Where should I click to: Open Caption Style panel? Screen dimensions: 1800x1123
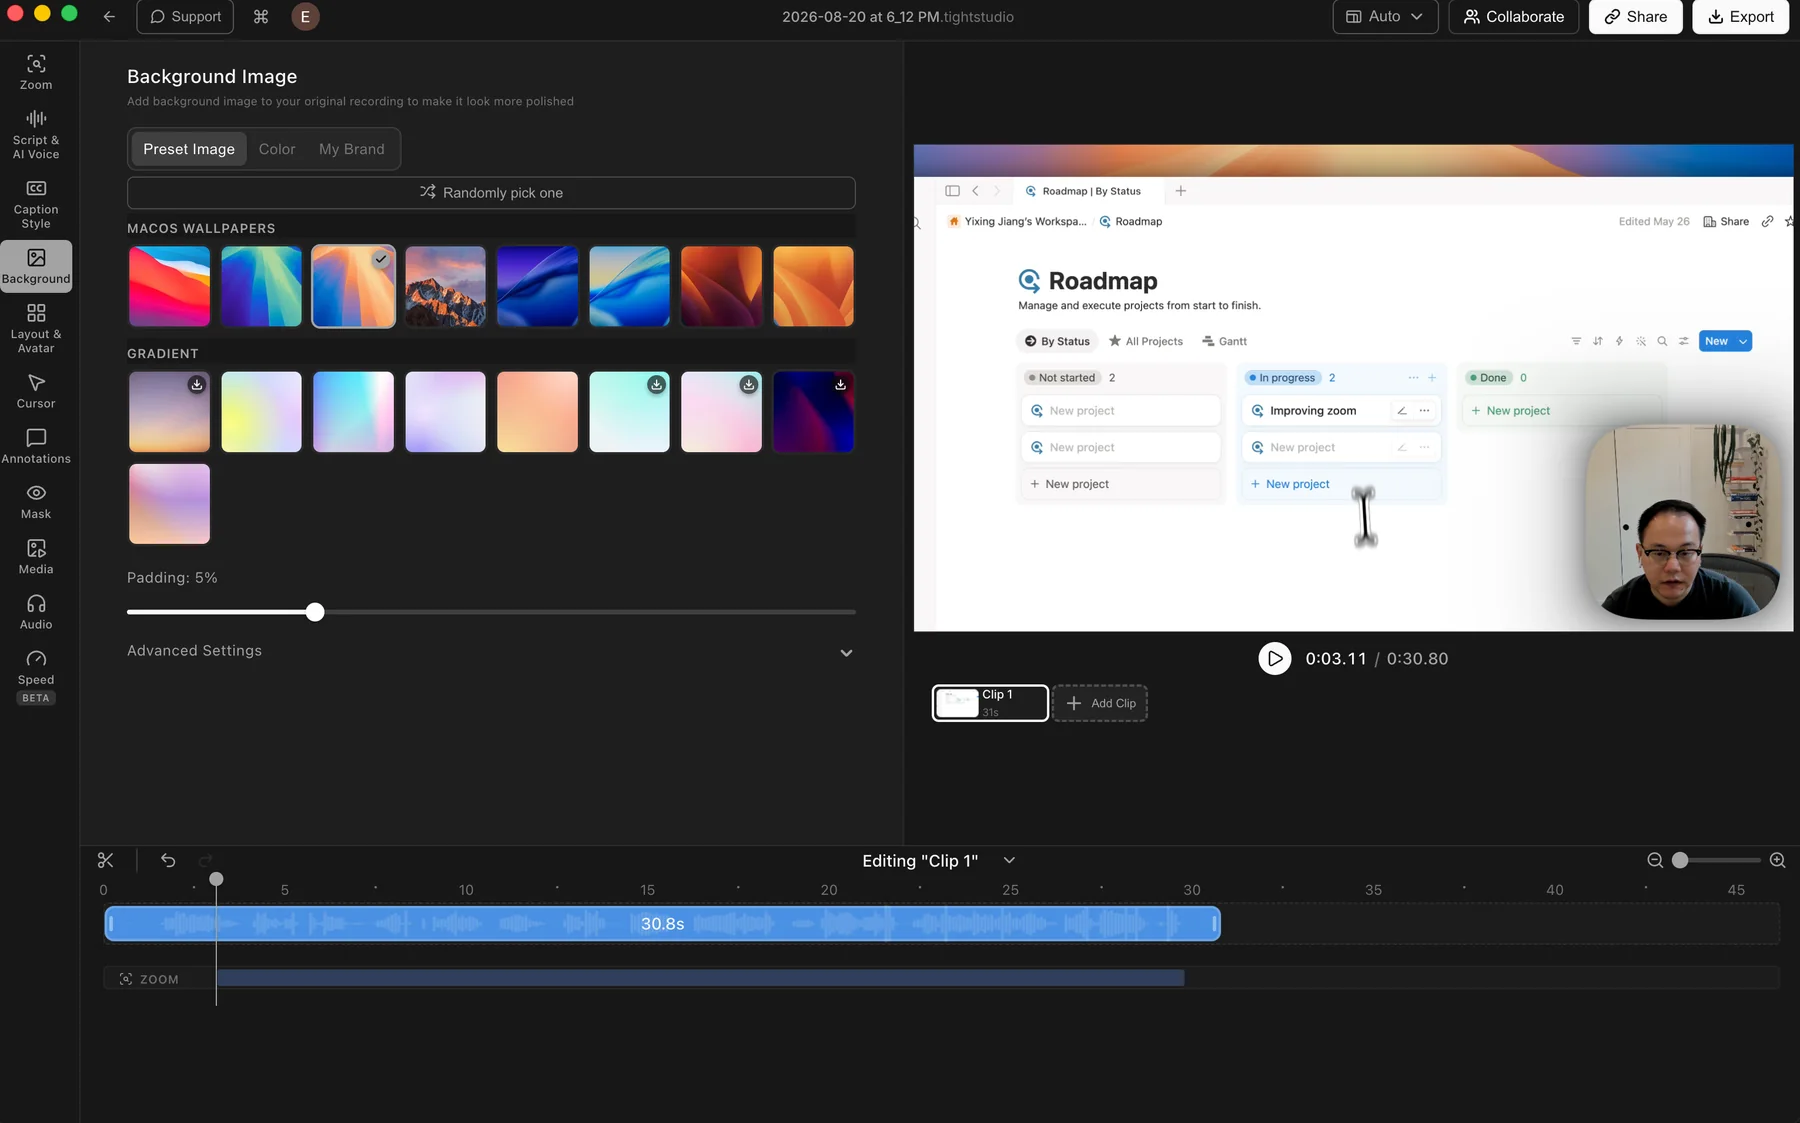point(36,204)
